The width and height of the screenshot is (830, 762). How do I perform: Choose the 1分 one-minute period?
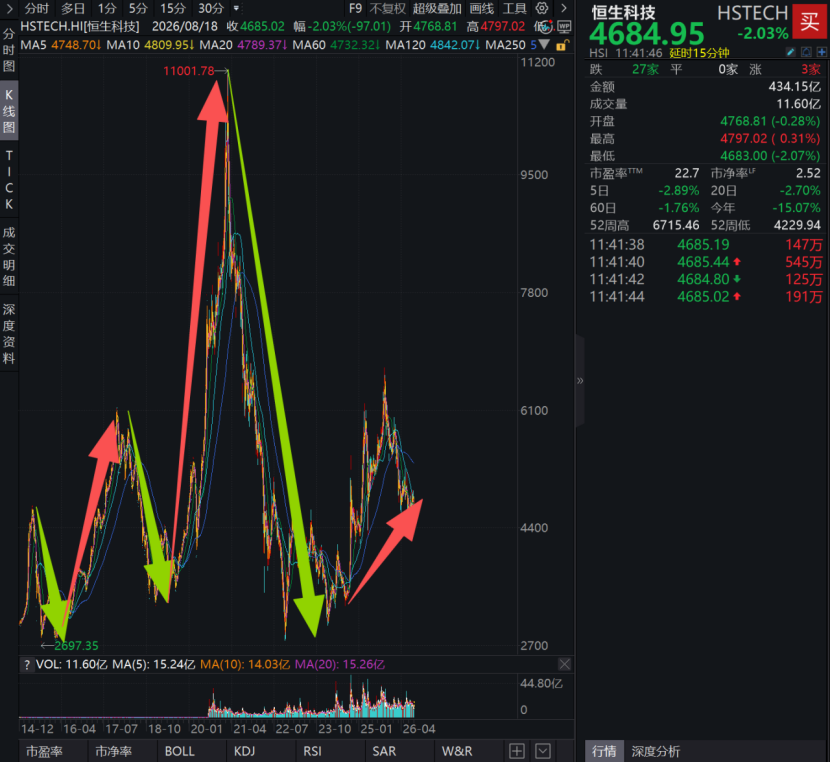click(106, 8)
